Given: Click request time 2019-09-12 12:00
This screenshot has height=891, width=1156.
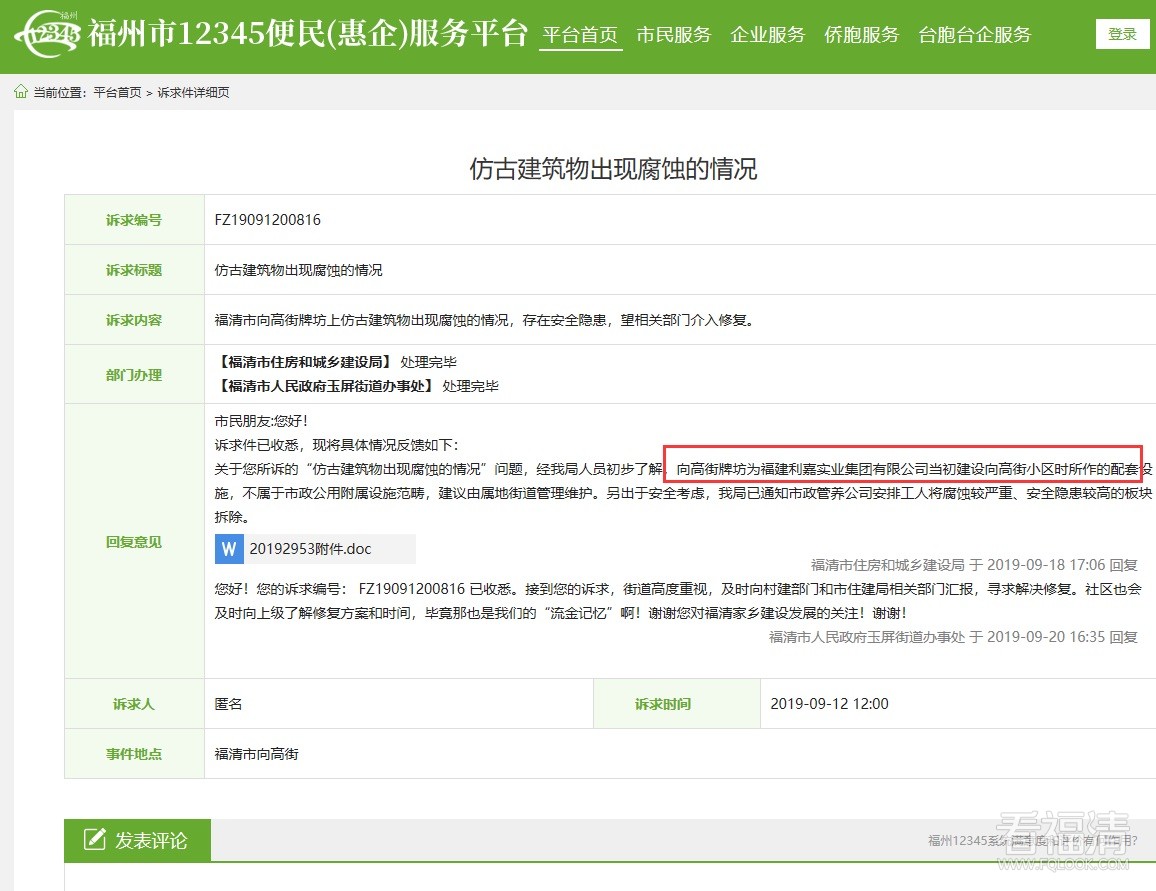Looking at the screenshot, I should (829, 704).
